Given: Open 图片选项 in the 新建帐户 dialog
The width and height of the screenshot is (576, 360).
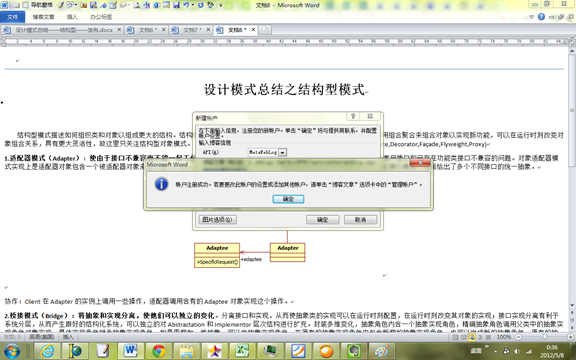Looking at the screenshot, I should coord(217,220).
